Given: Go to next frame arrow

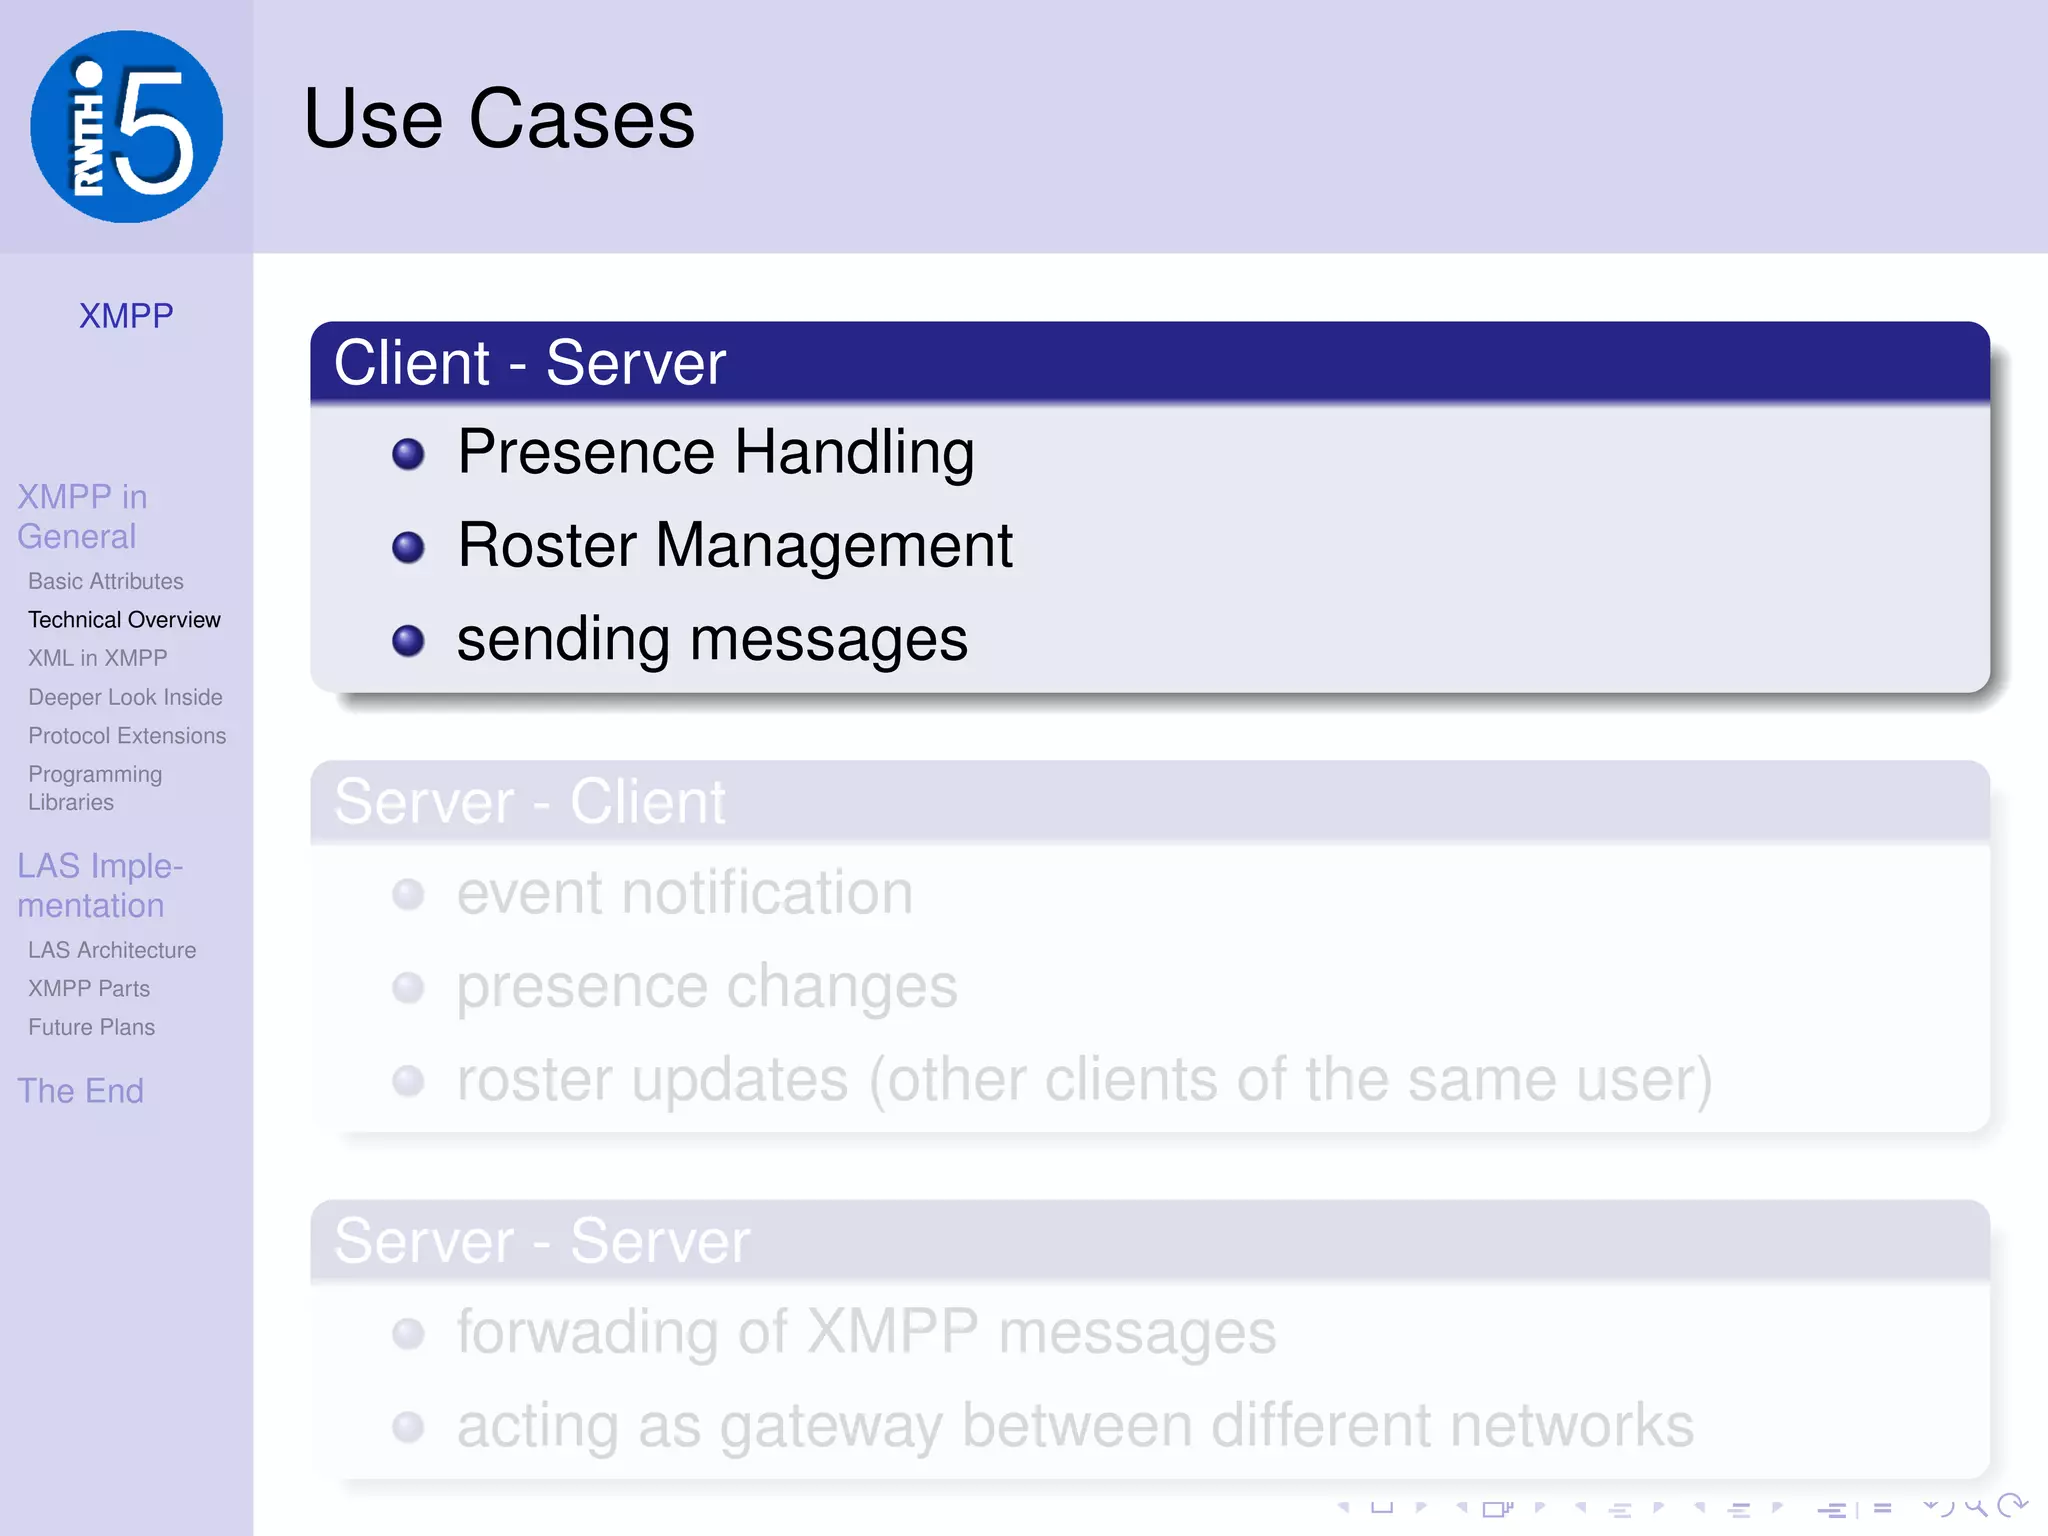Looking at the screenshot, I should click(x=1540, y=1507).
